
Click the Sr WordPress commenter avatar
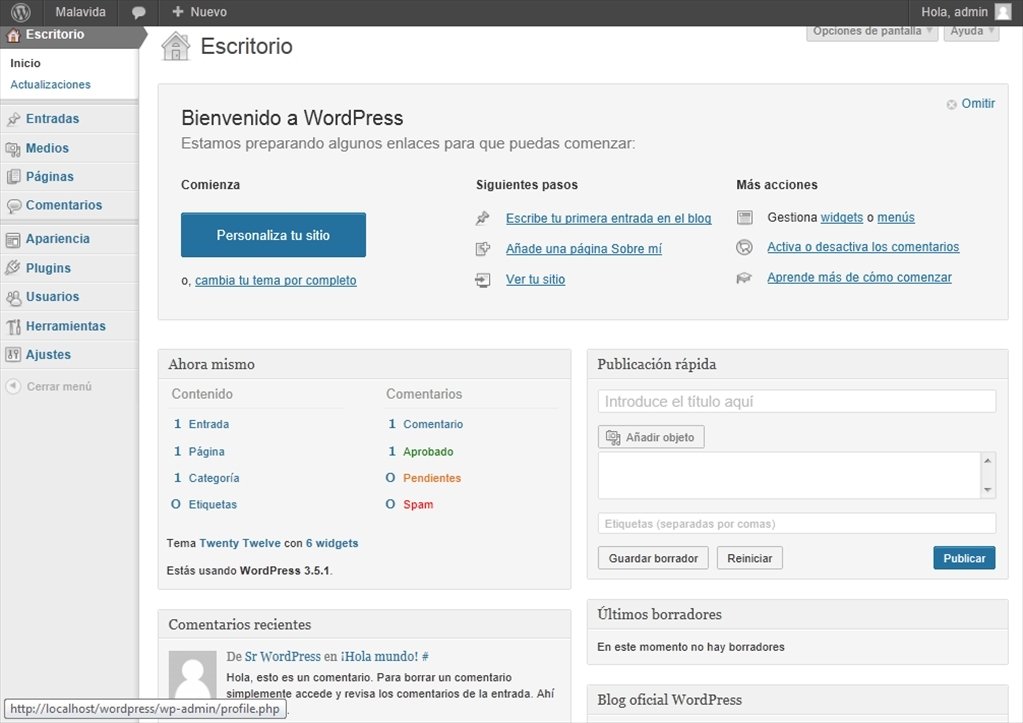[192, 675]
